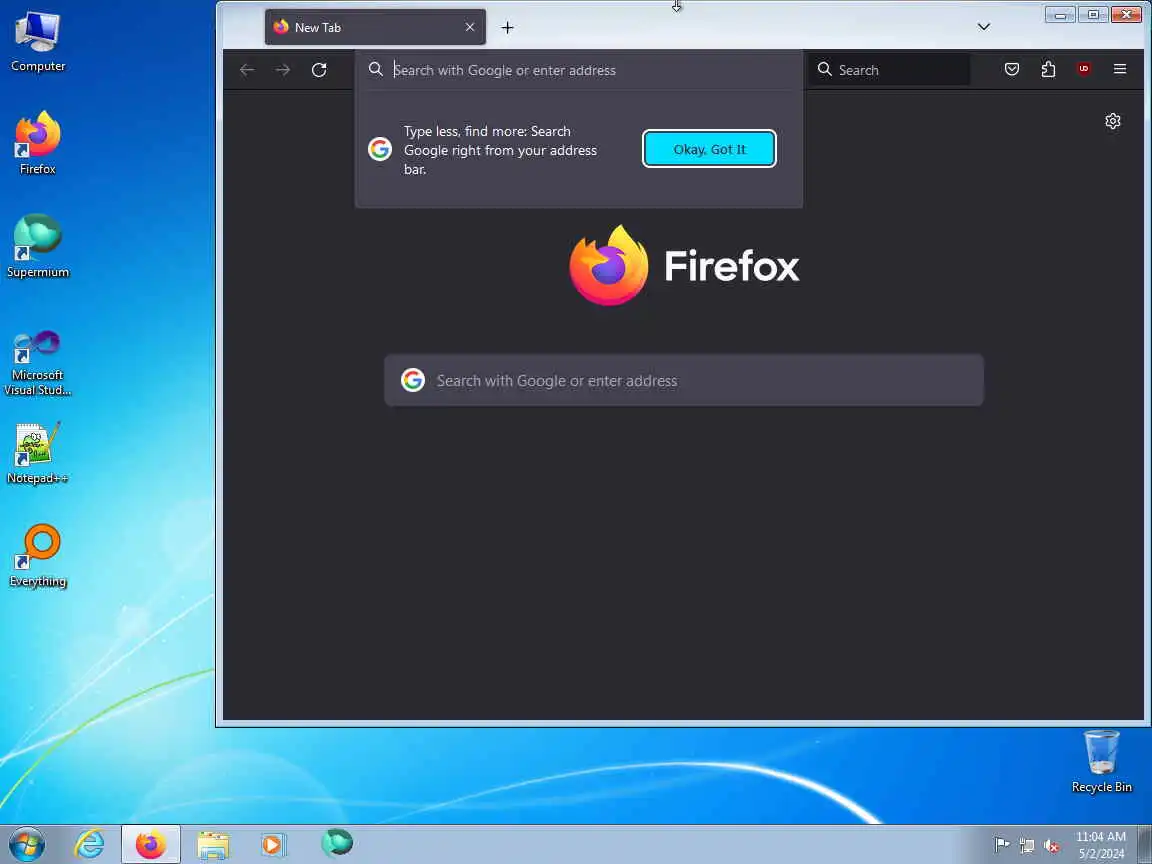Click the Firefox forward arrow button

[283, 70]
